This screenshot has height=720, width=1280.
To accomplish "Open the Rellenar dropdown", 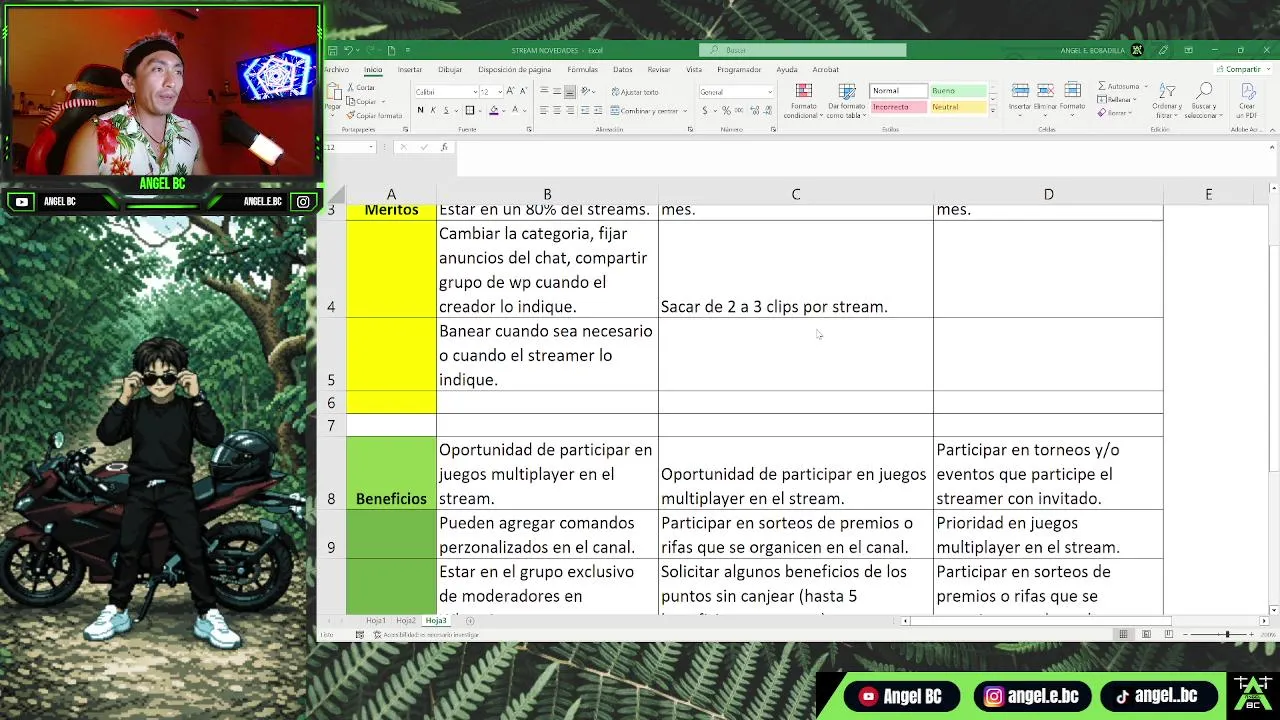I will (x=1119, y=99).
